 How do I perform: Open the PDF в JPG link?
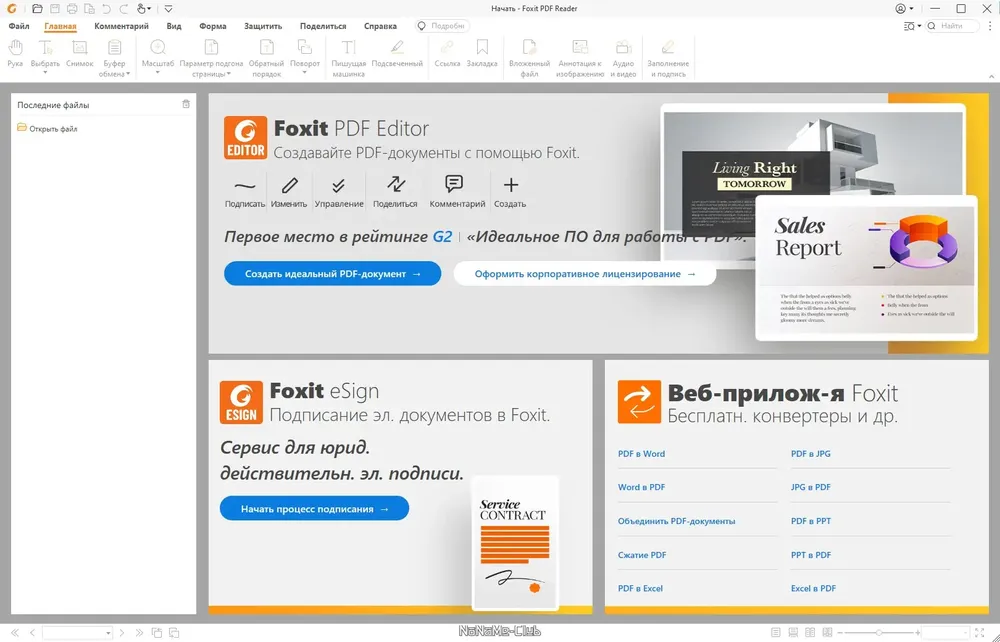[811, 454]
